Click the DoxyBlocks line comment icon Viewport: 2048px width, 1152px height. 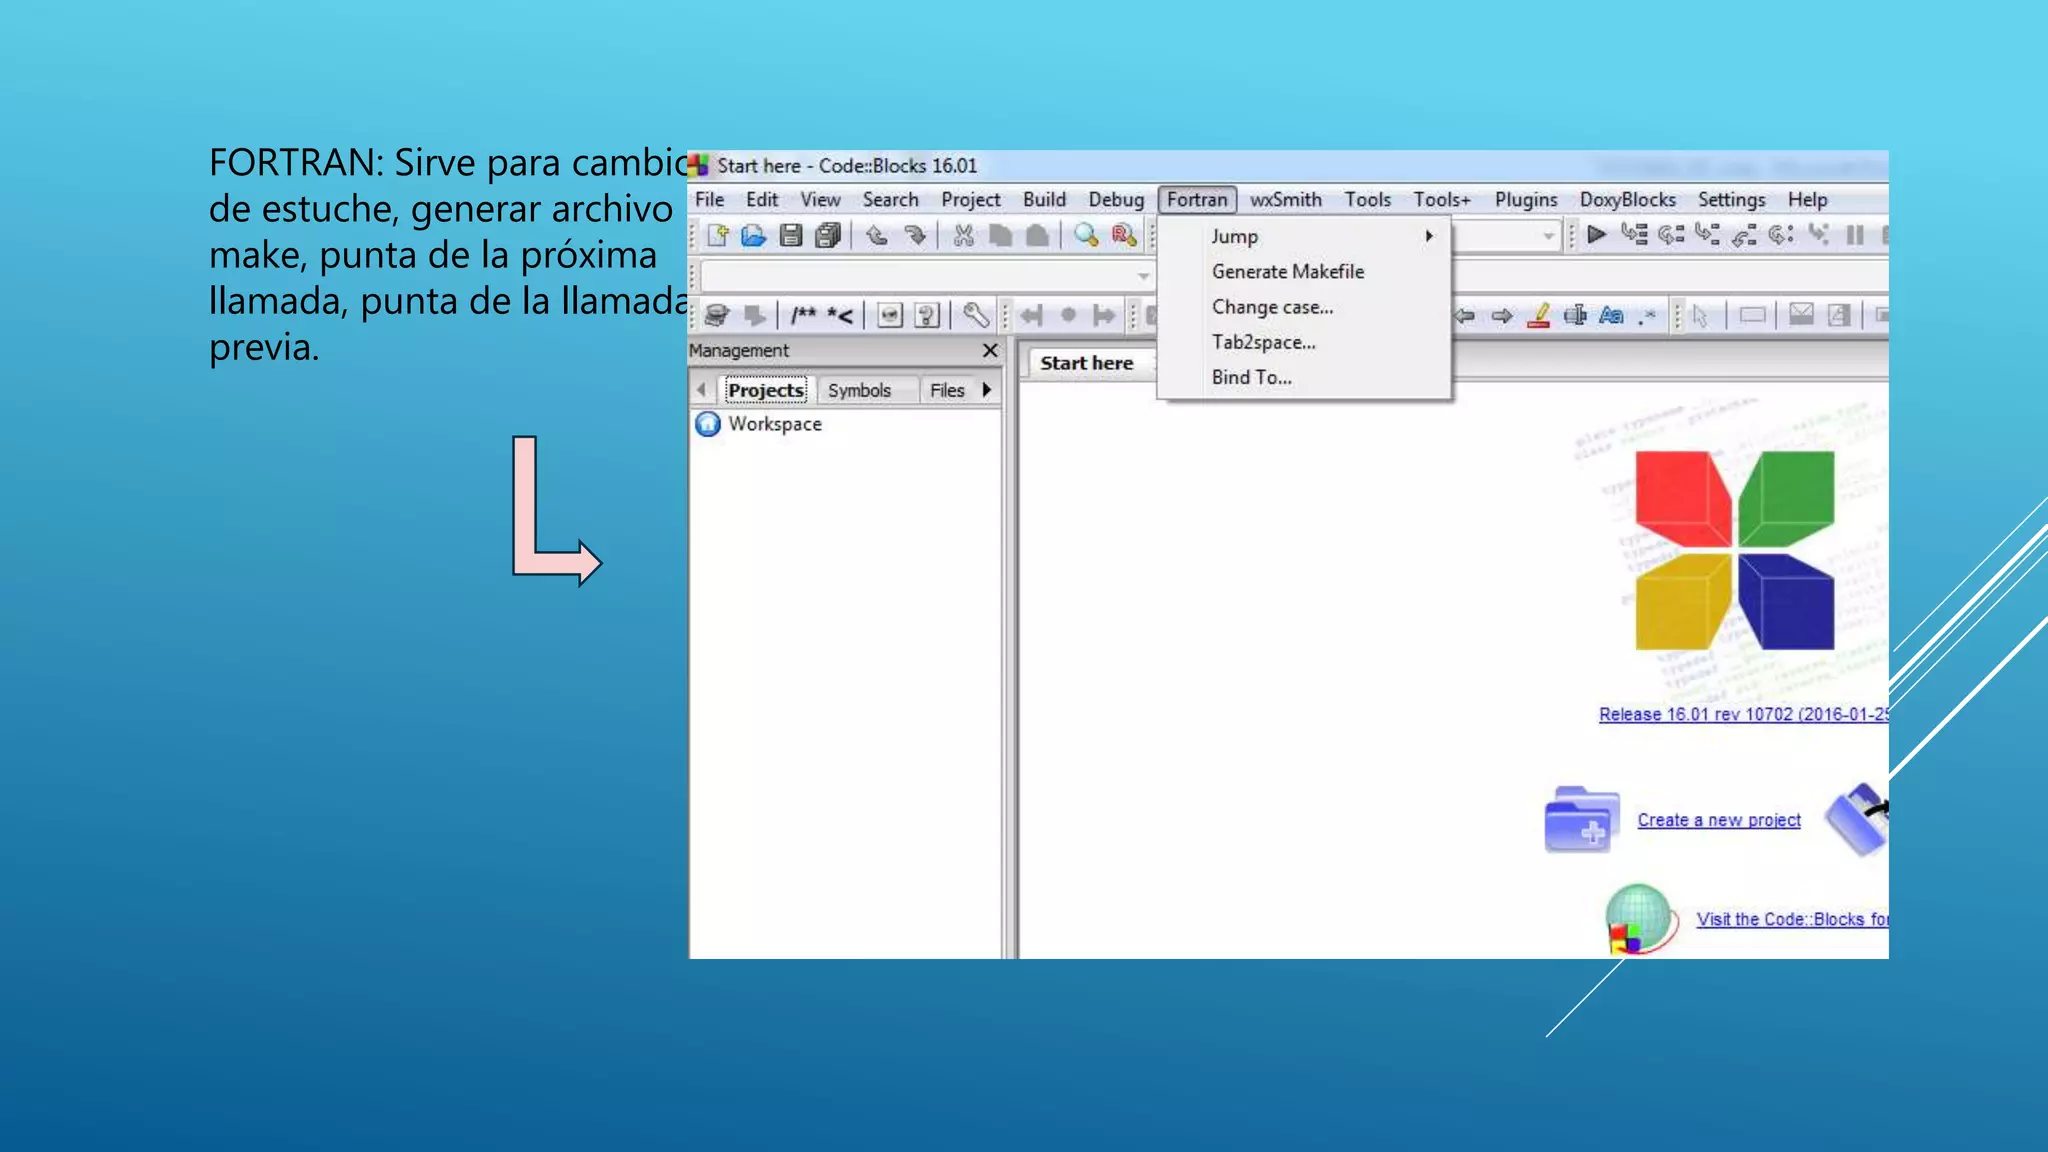(x=840, y=316)
